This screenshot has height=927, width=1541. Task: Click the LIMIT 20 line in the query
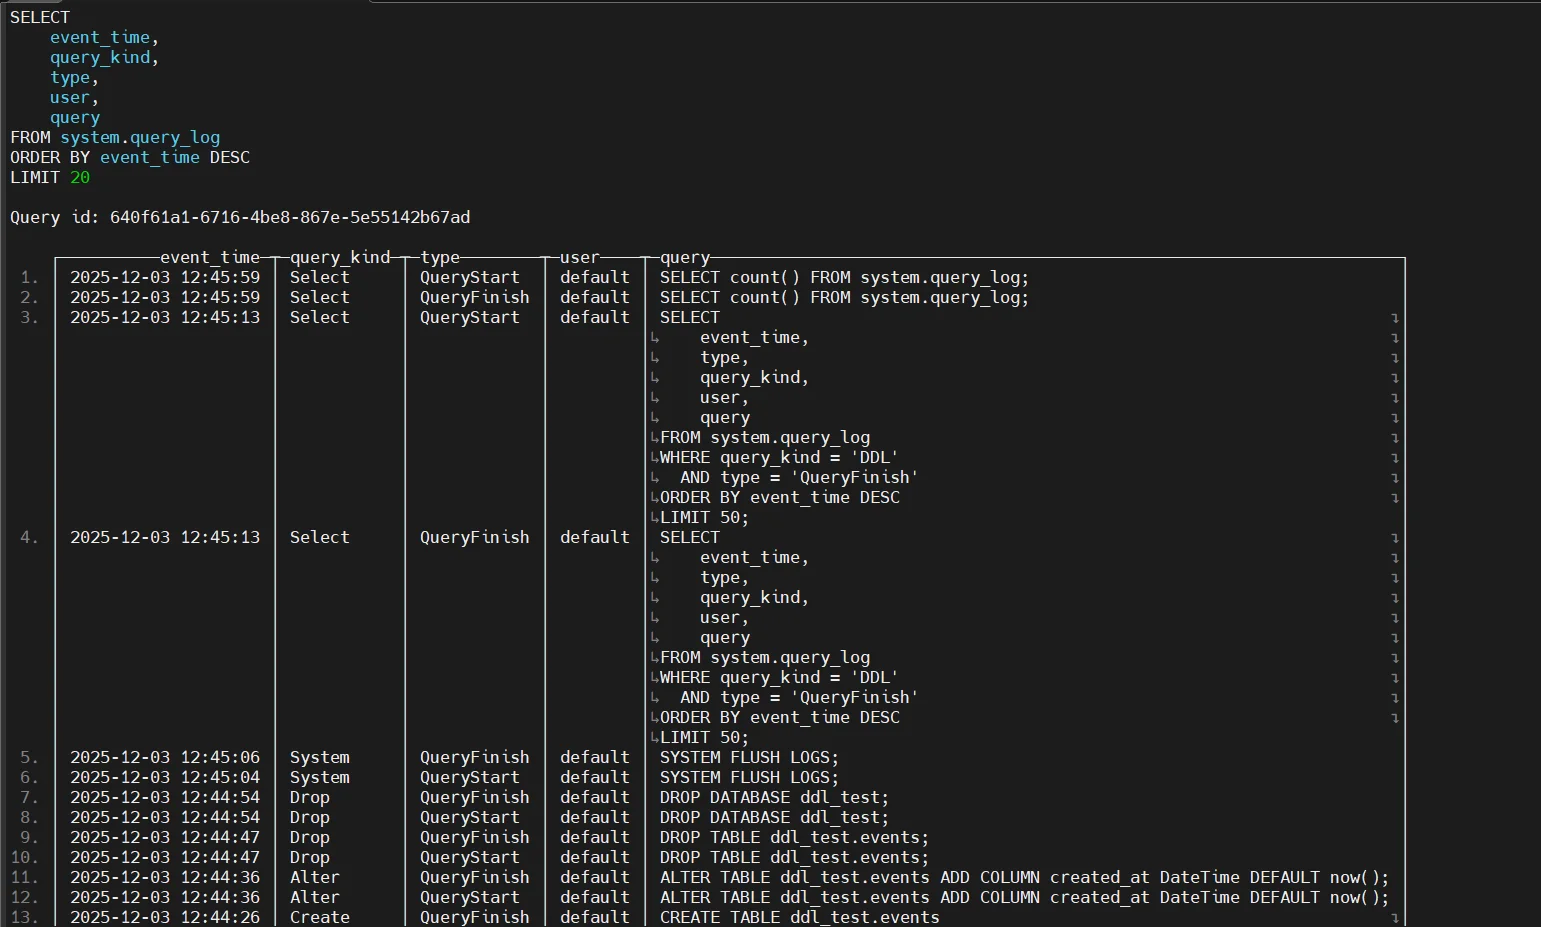pyautogui.click(x=49, y=177)
